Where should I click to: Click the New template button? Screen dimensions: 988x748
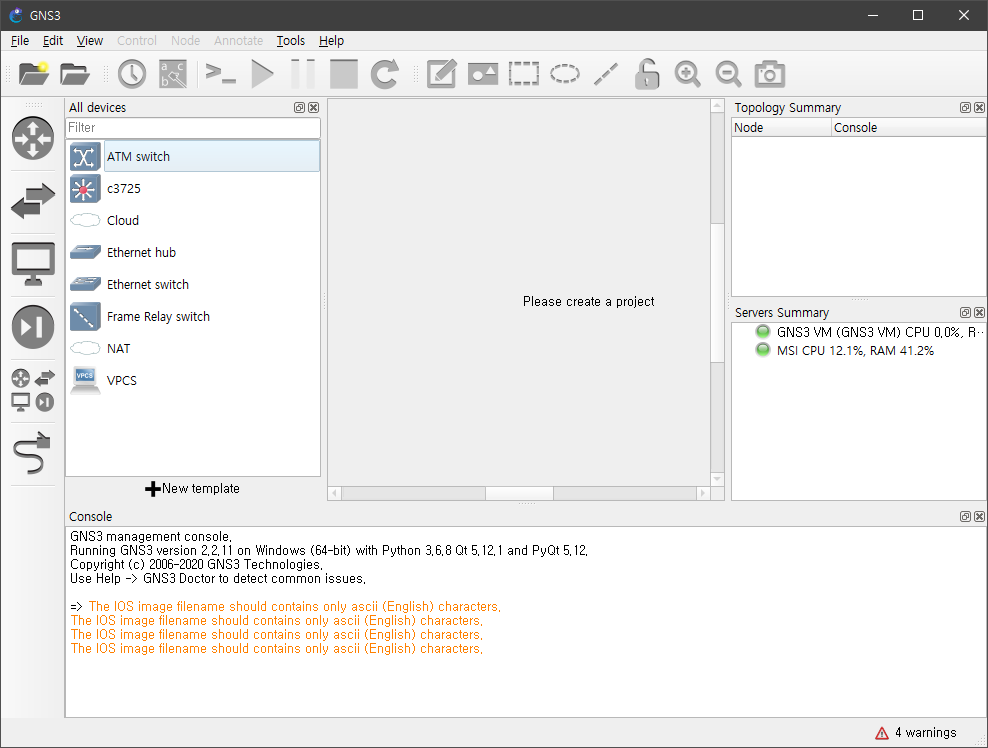coord(192,488)
